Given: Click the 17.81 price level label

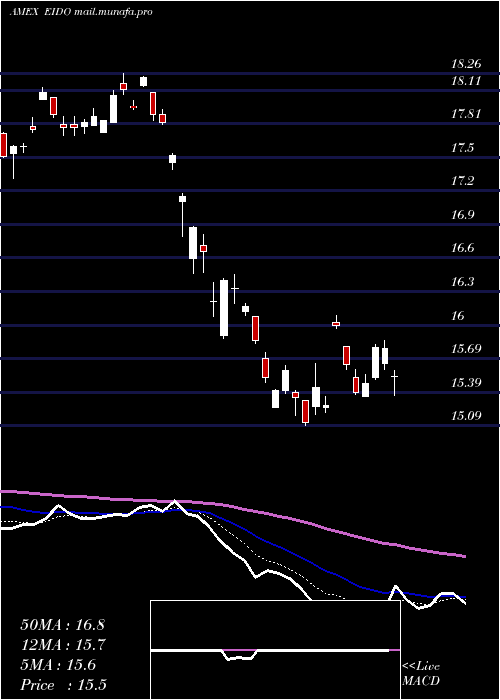Looking at the screenshot, I should point(466,114).
